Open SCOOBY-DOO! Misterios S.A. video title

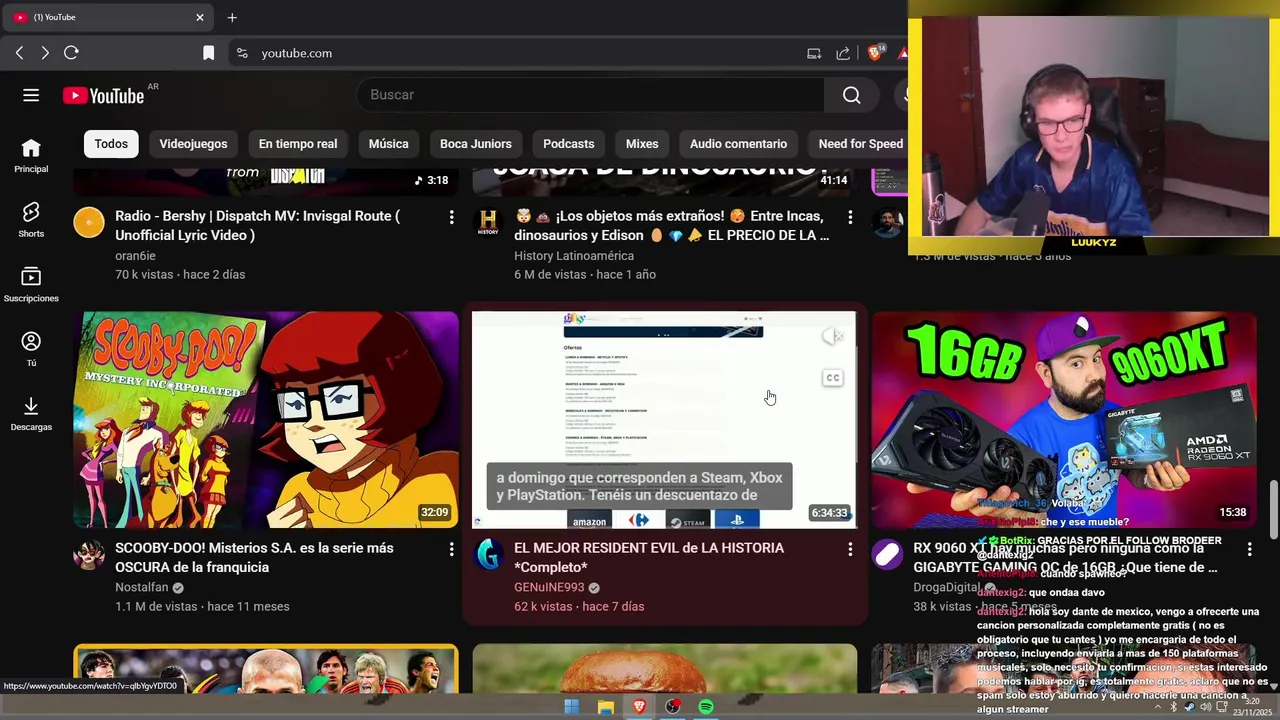point(254,558)
